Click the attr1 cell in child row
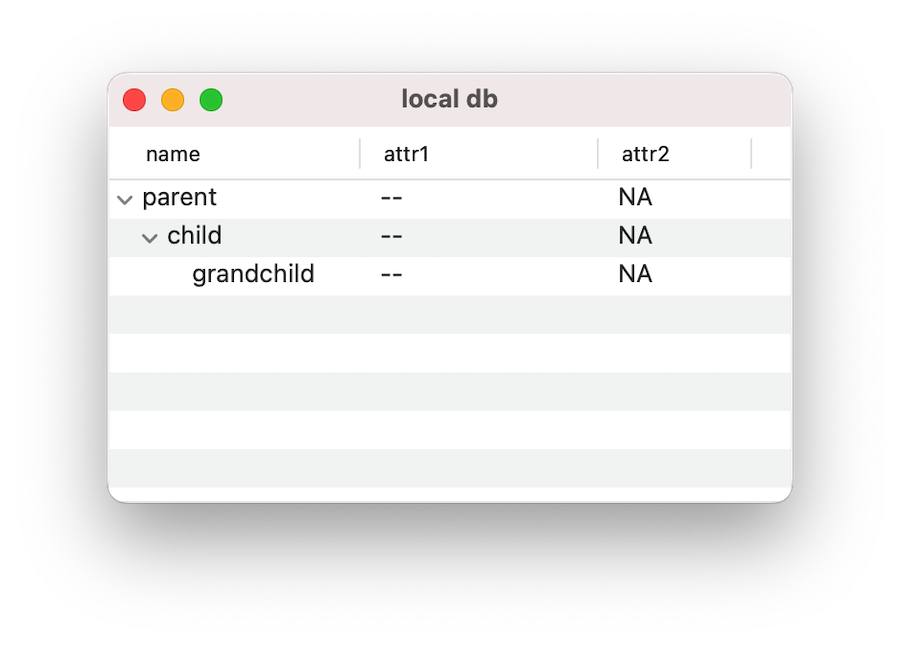Image resolution: width=900 pixels, height=645 pixels. 392,236
